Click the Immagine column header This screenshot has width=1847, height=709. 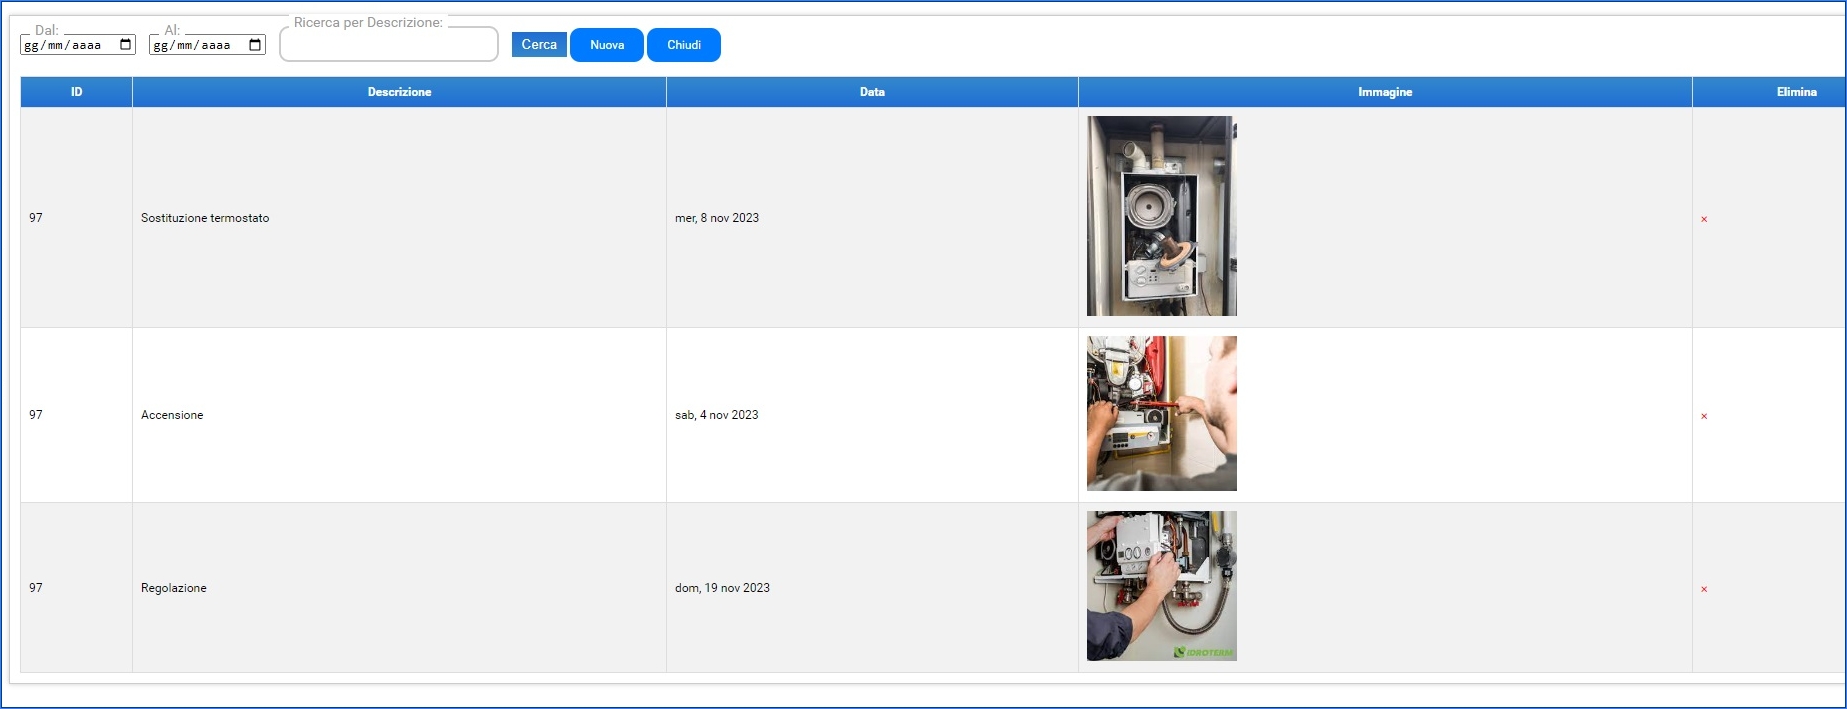[x=1385, y=92]
